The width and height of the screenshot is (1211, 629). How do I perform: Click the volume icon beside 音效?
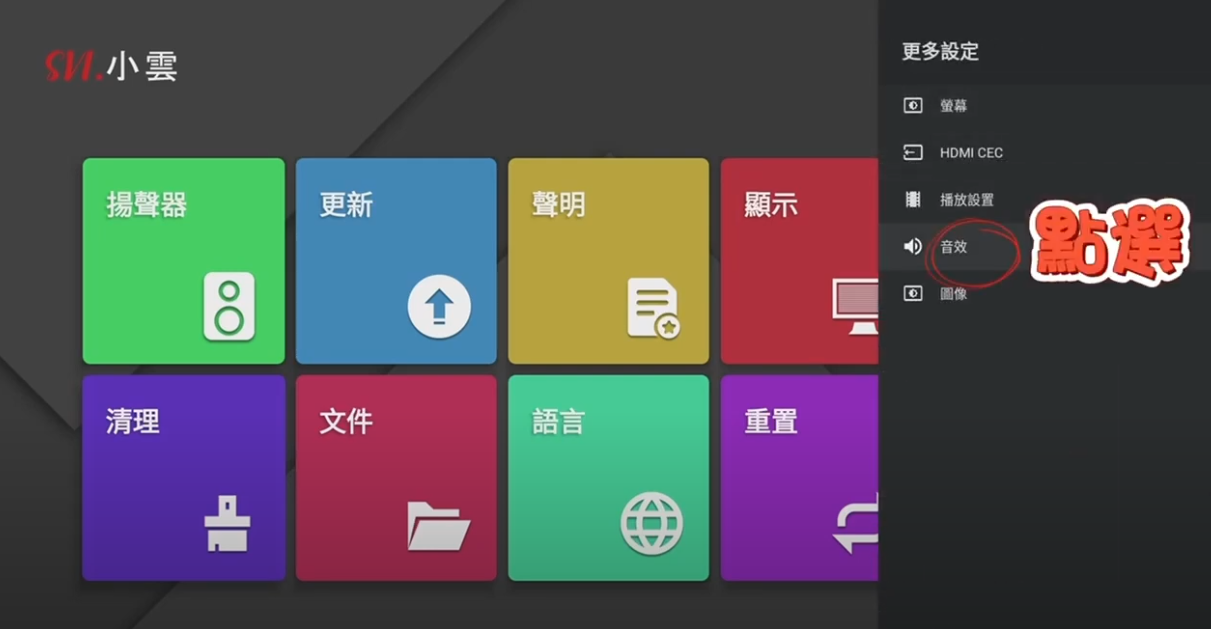tap(912, 247)
